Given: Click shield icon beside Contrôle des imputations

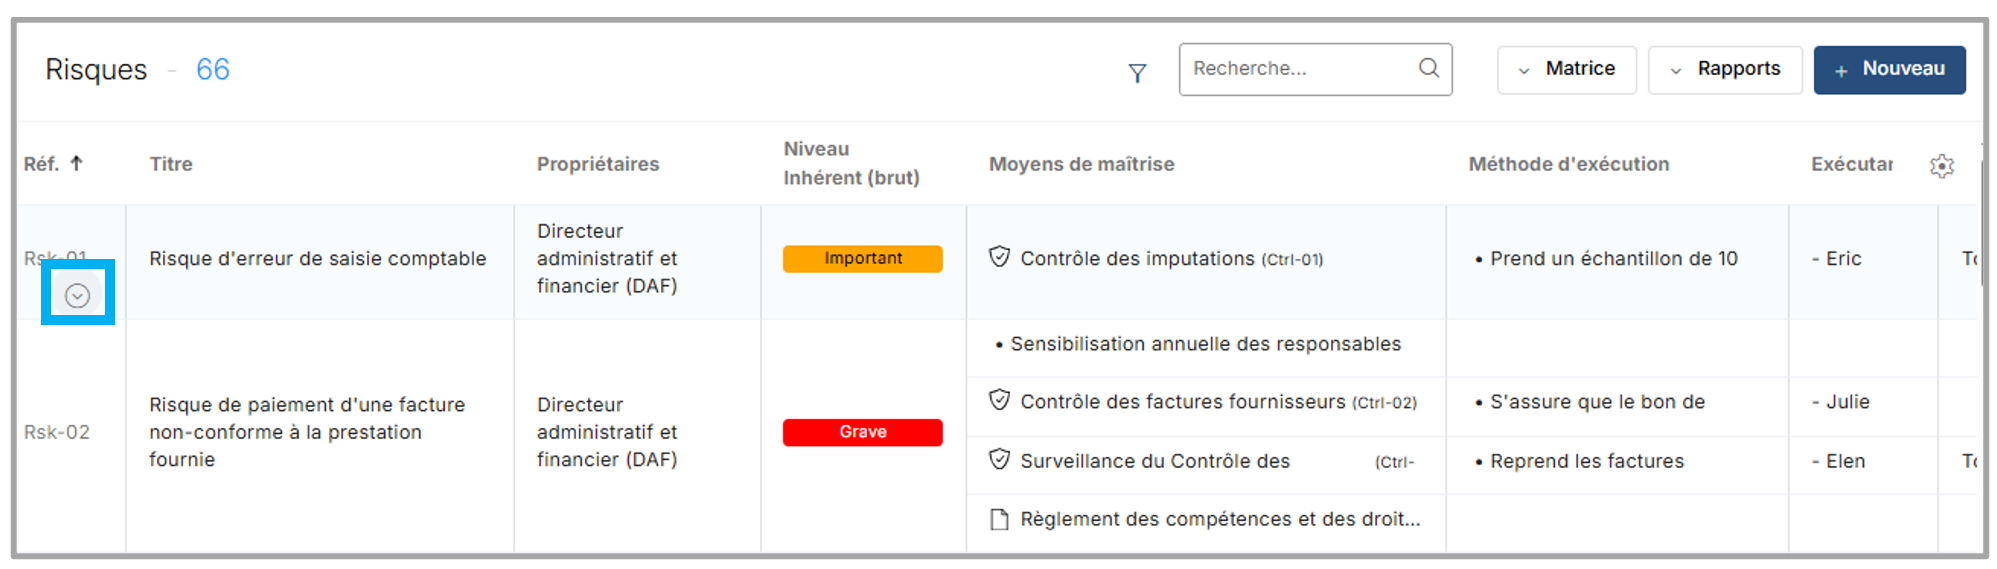Looking at the screenshot, I should 999,257.
